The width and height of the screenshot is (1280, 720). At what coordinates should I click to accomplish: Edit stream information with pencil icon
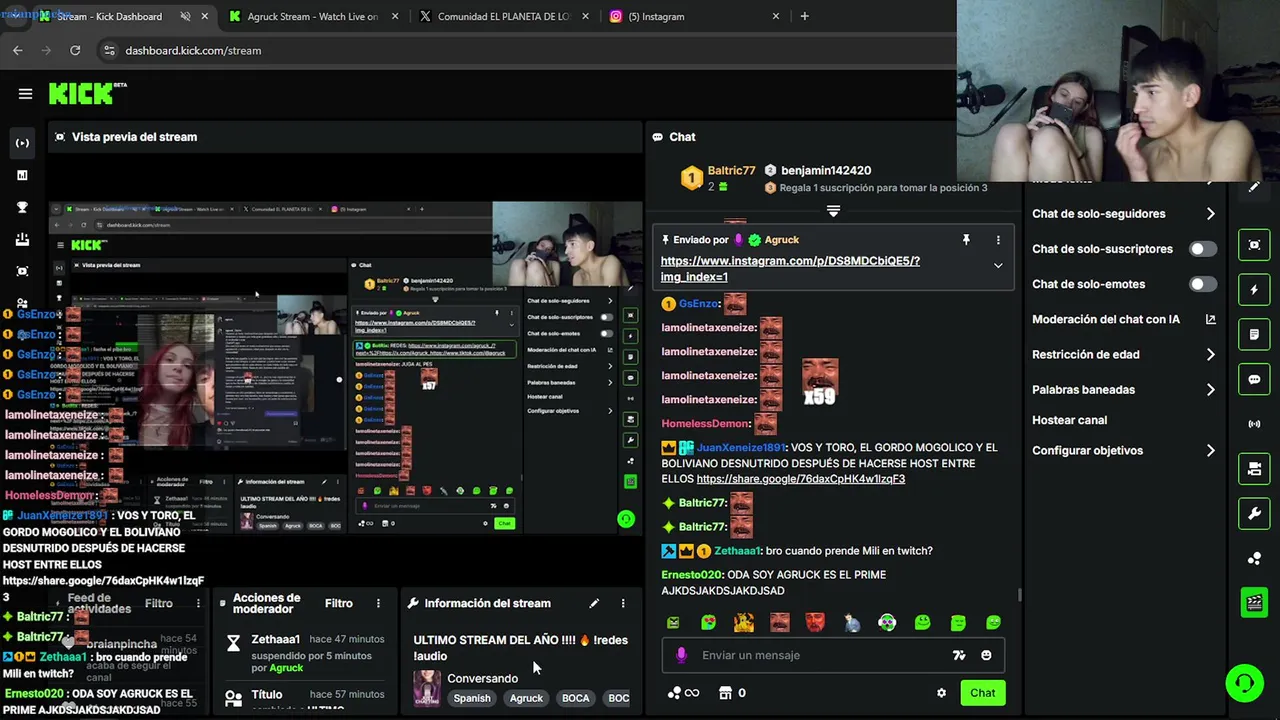[x=594, y=603]
